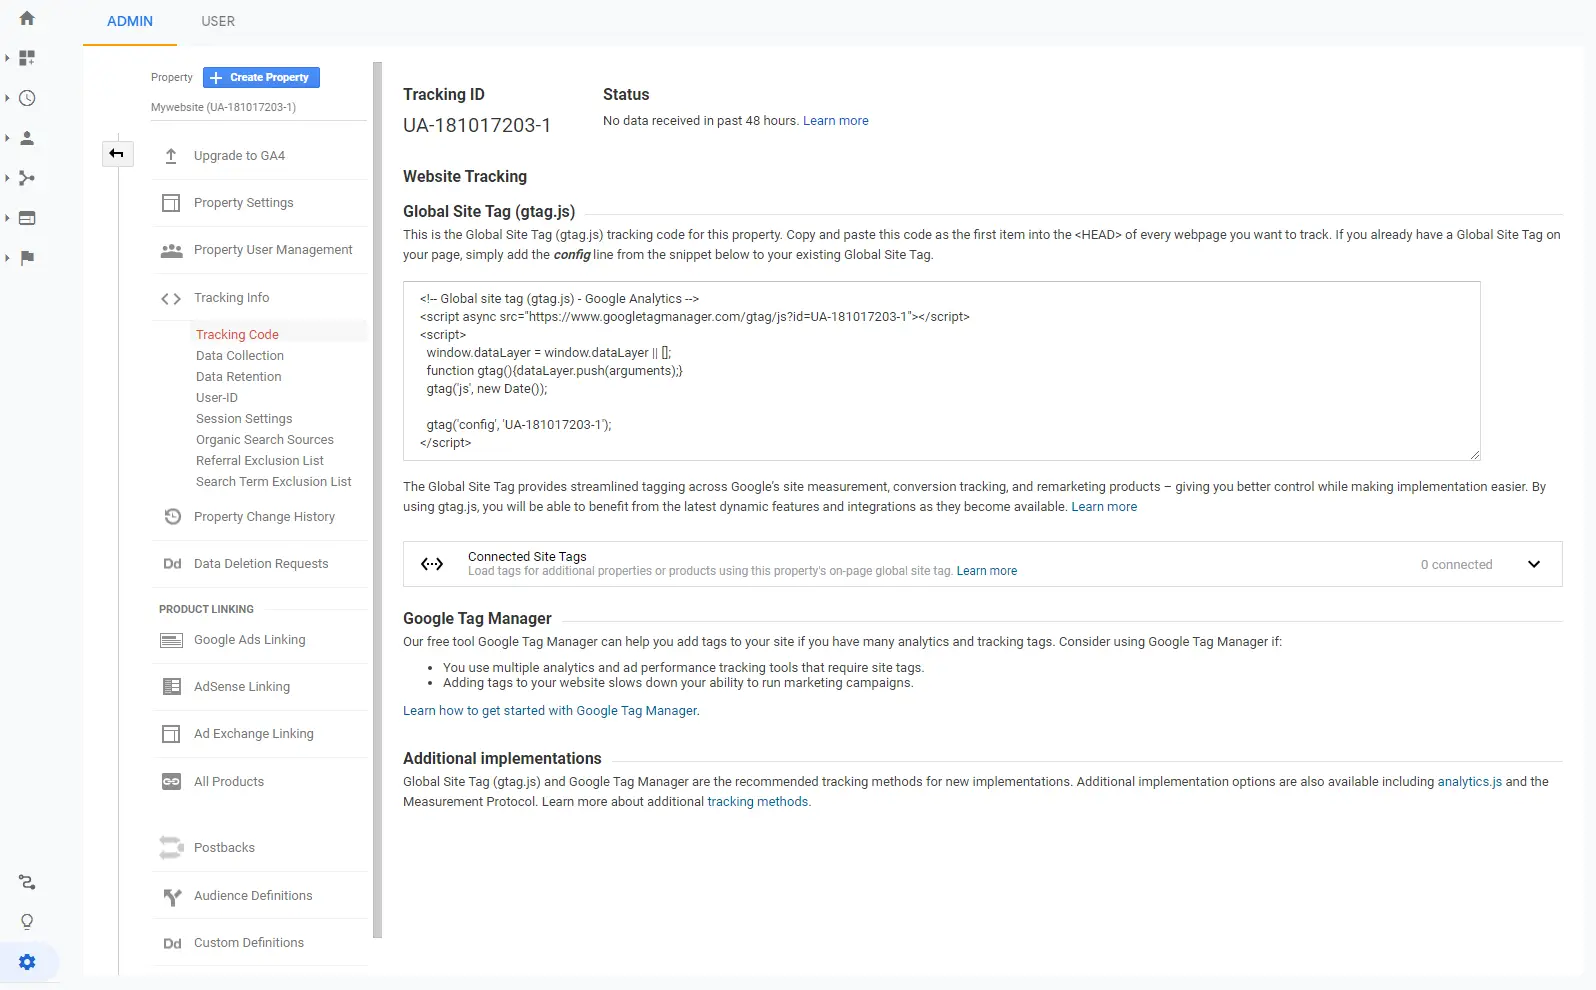Expand Conversions arrow in left sidebar
1596x990 pixels.
7,258
